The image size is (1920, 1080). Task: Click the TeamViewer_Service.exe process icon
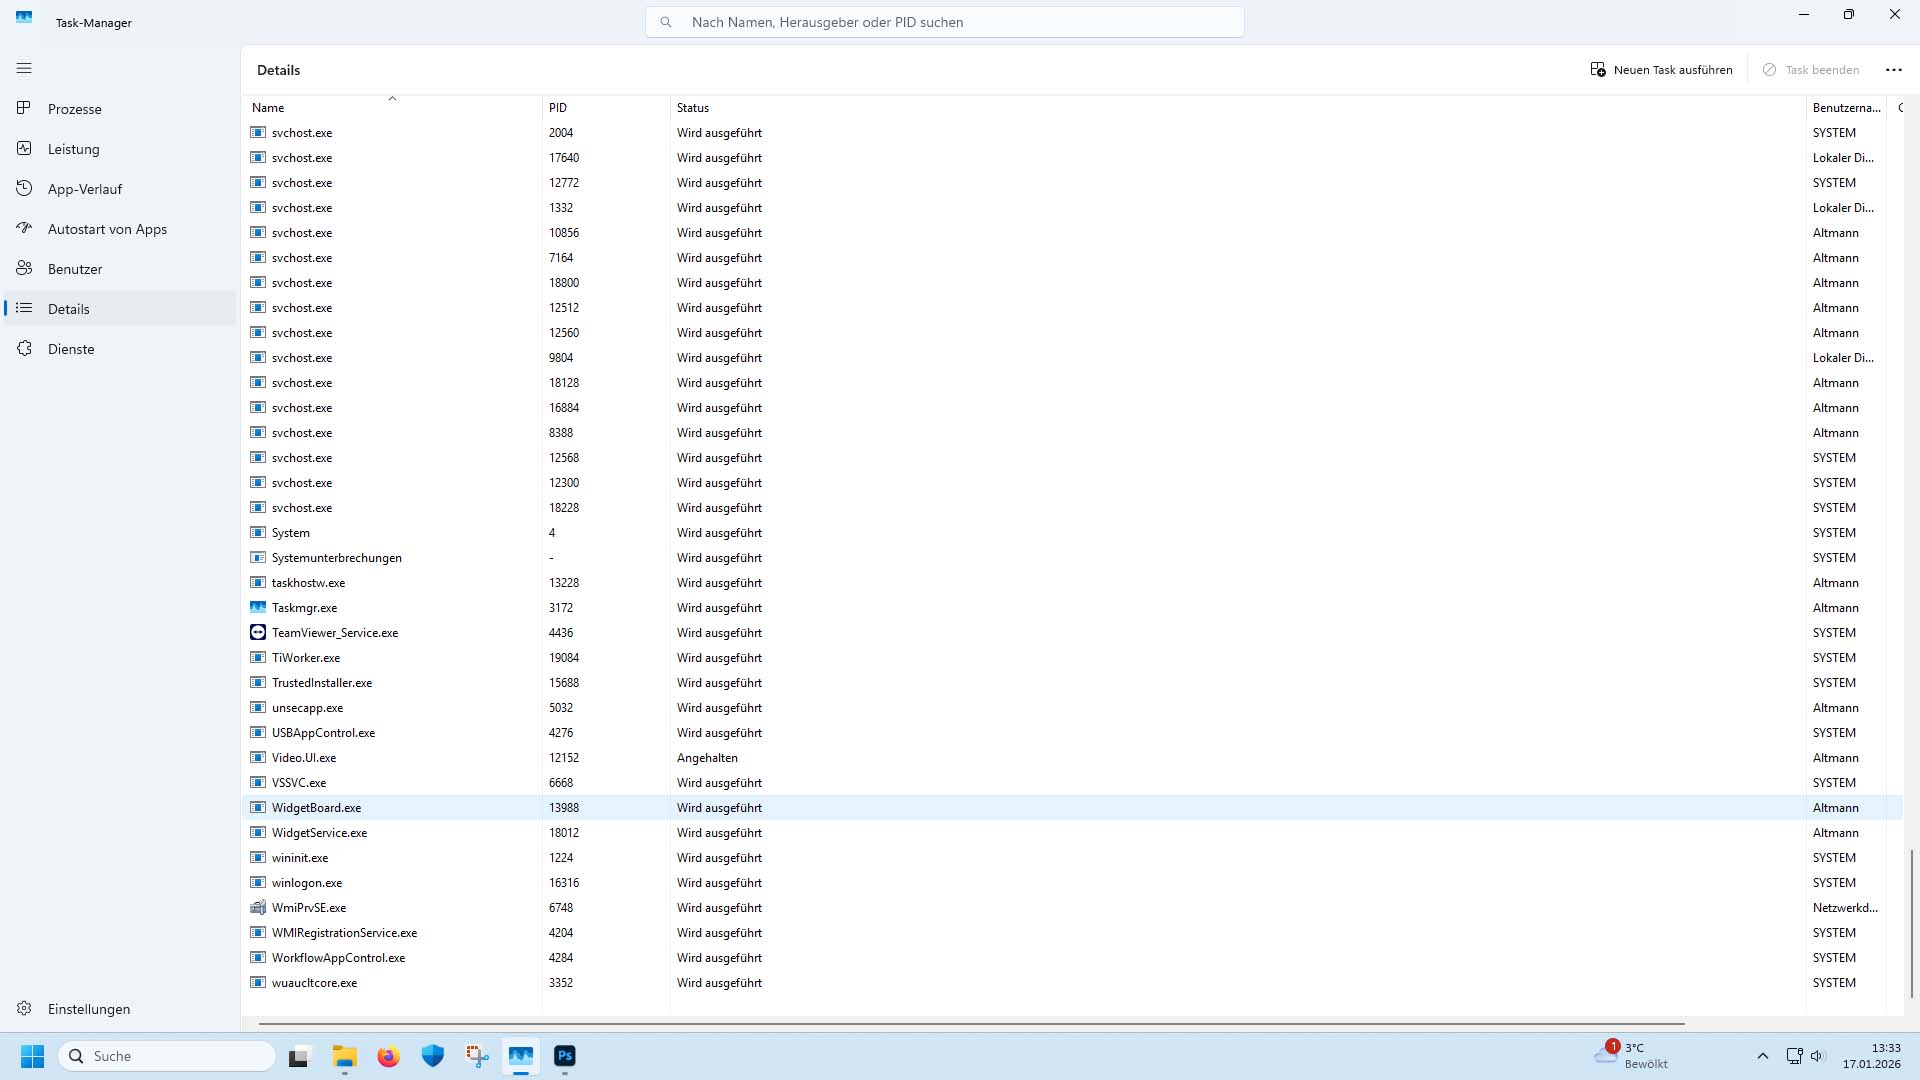(258, 633)
